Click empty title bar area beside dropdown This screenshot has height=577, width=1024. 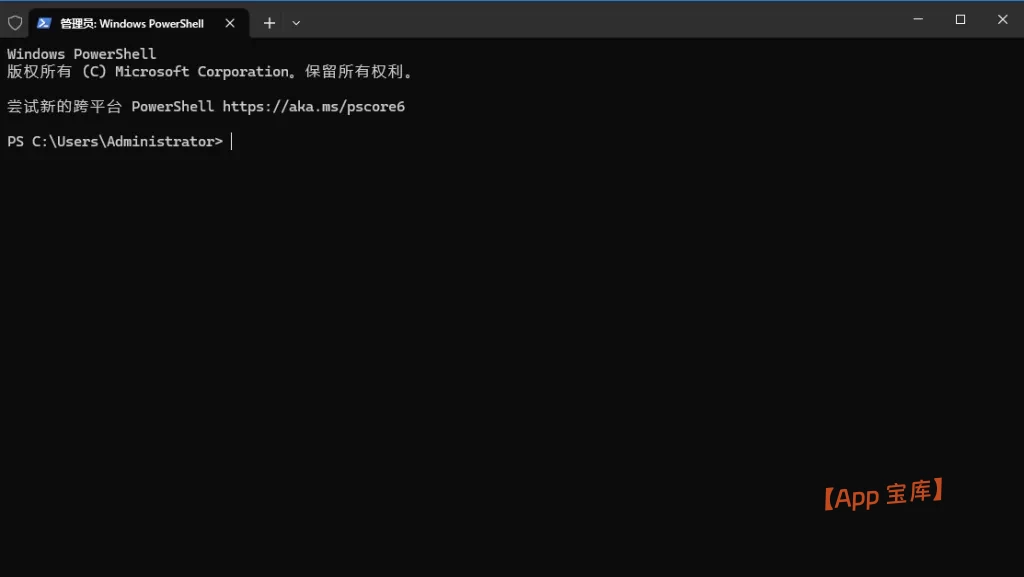(x=600, y=20)
